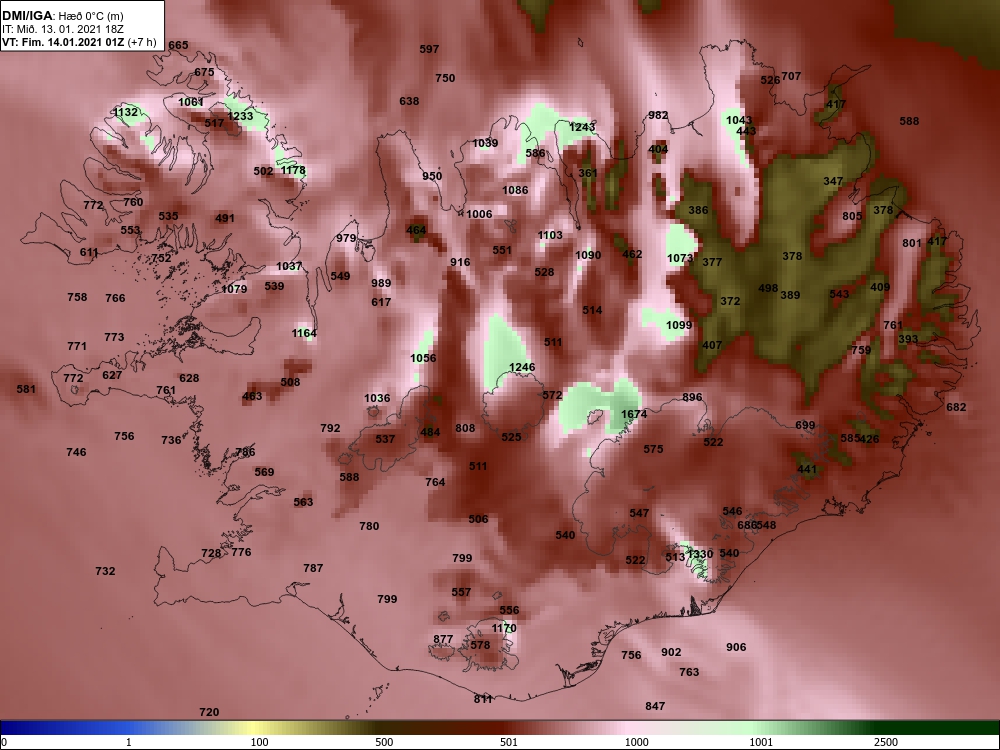This screenshot has height=750, width=1000.
Task: Click the map value 847
Action: (x=655, y=705)
